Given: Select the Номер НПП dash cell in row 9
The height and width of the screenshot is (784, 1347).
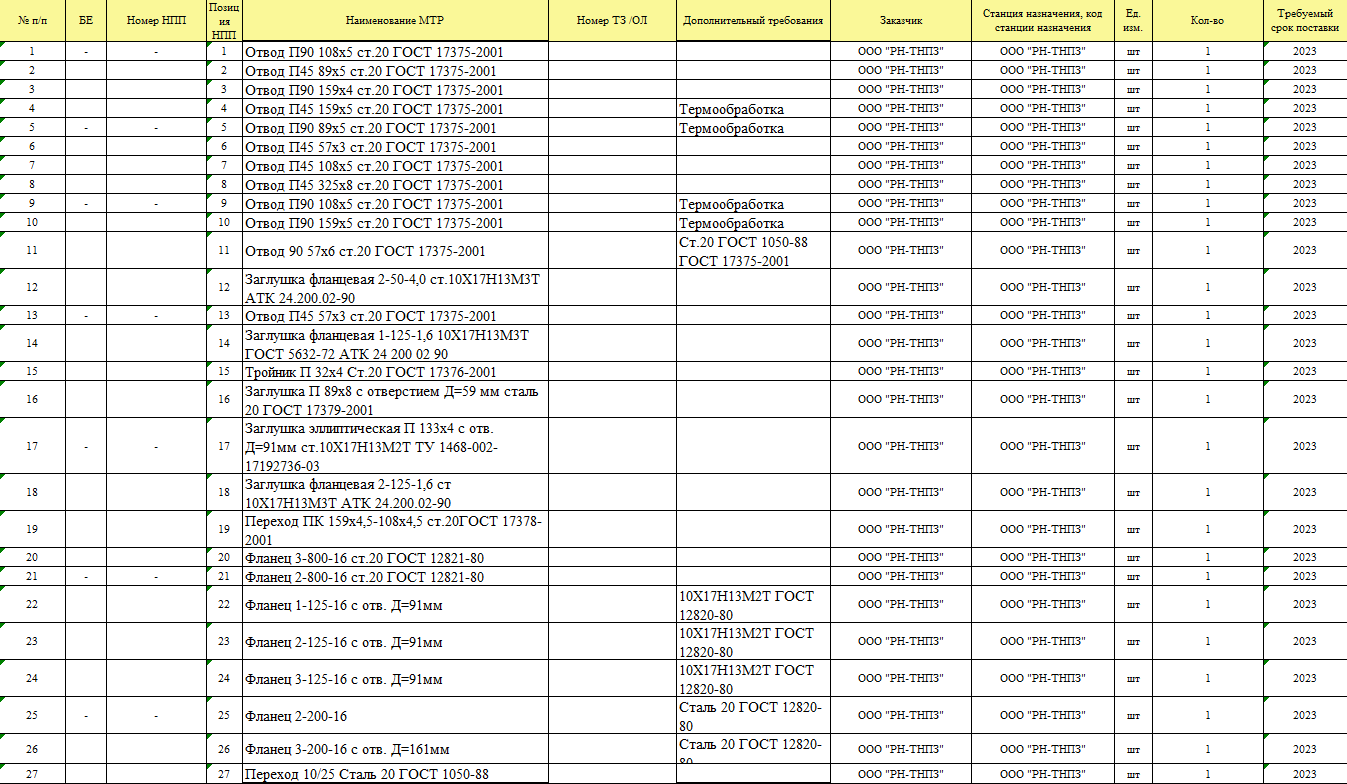Looking at the screenshot, I should (x=157, y=204).
